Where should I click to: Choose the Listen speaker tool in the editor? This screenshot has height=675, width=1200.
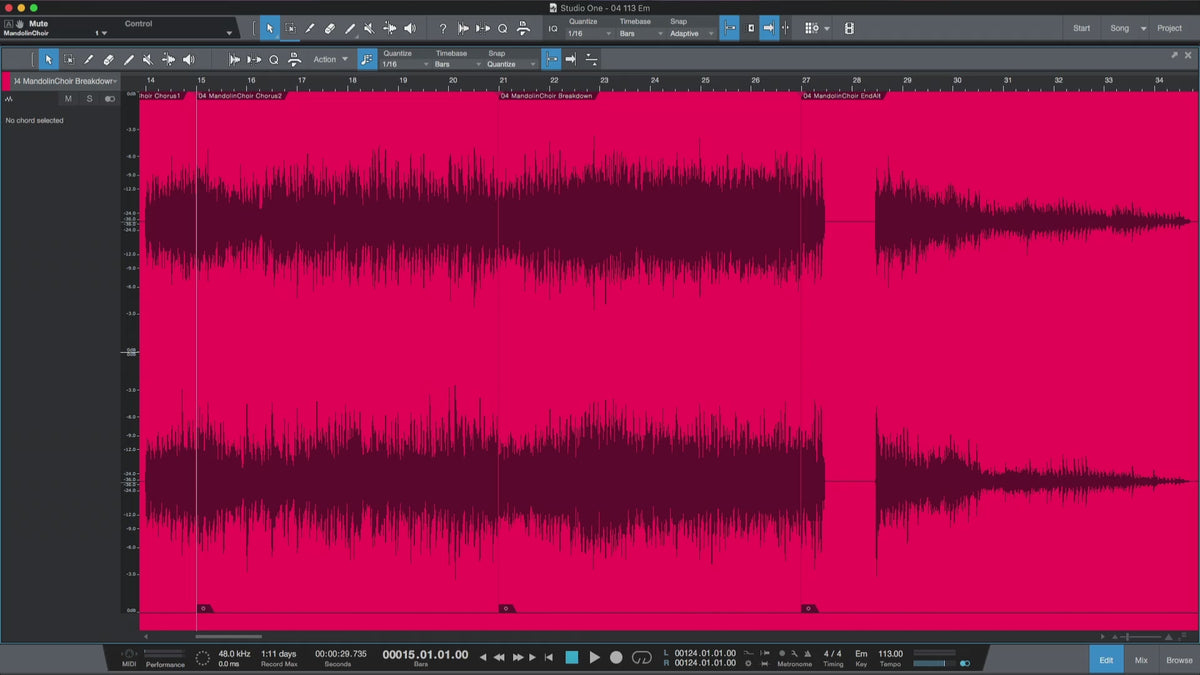pos(188,60)
